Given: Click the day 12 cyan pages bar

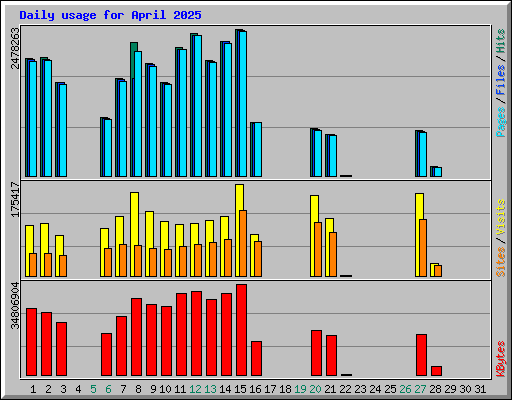Looking at the screenshot, I should pos(198,106).
